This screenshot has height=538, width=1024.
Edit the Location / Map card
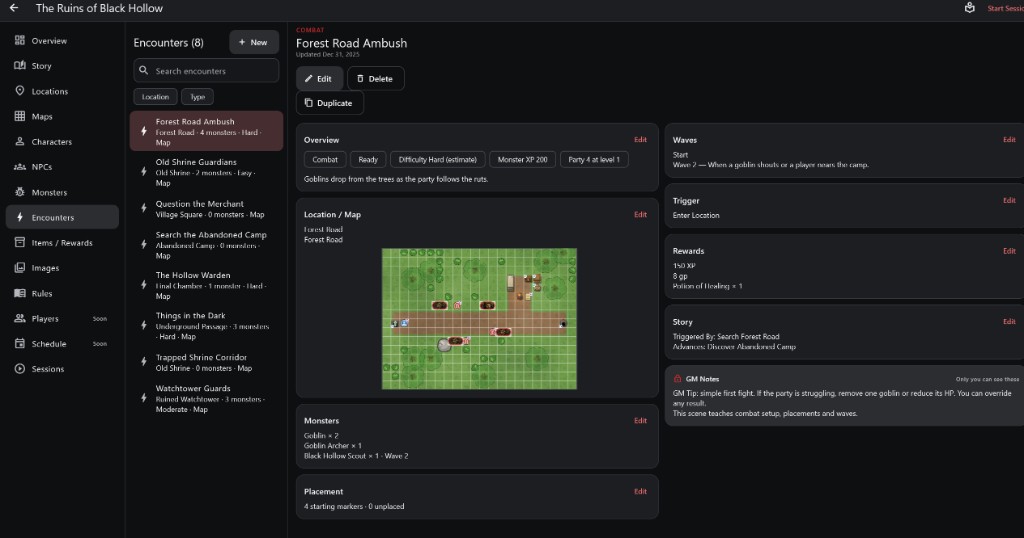(x=640, y=214)
